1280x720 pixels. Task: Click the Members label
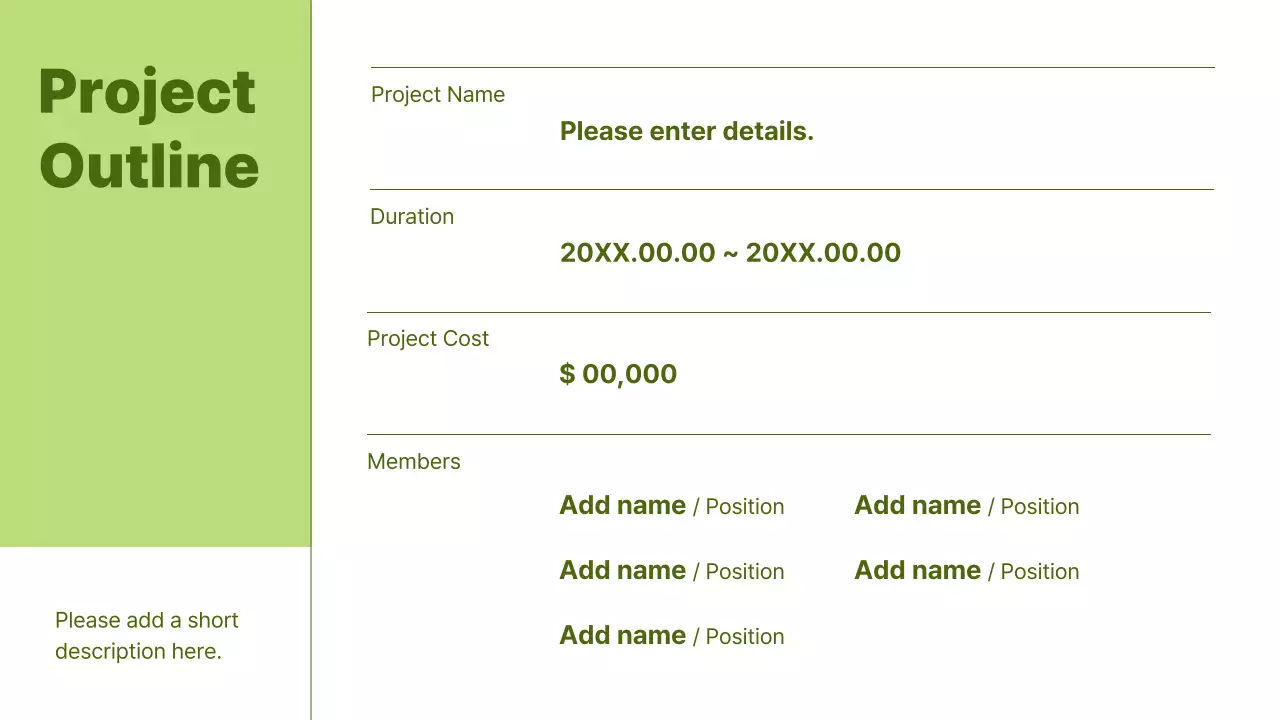(414, 462)
